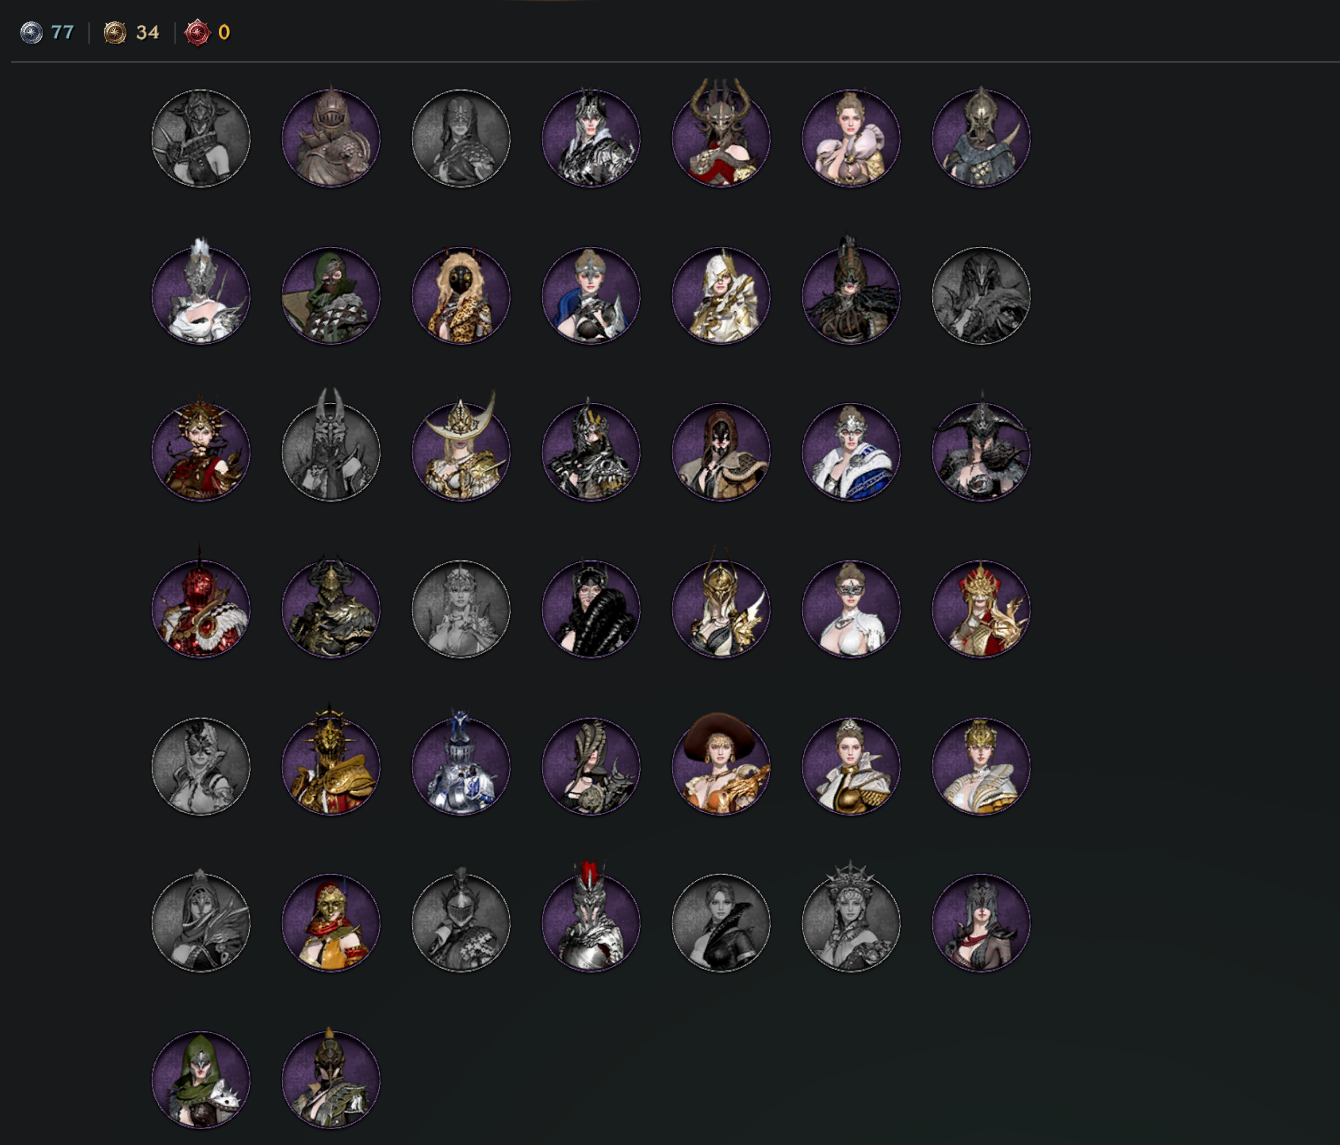
Task: Select the green hood portrait in bottom row
Action: [x=201, y=1079]
